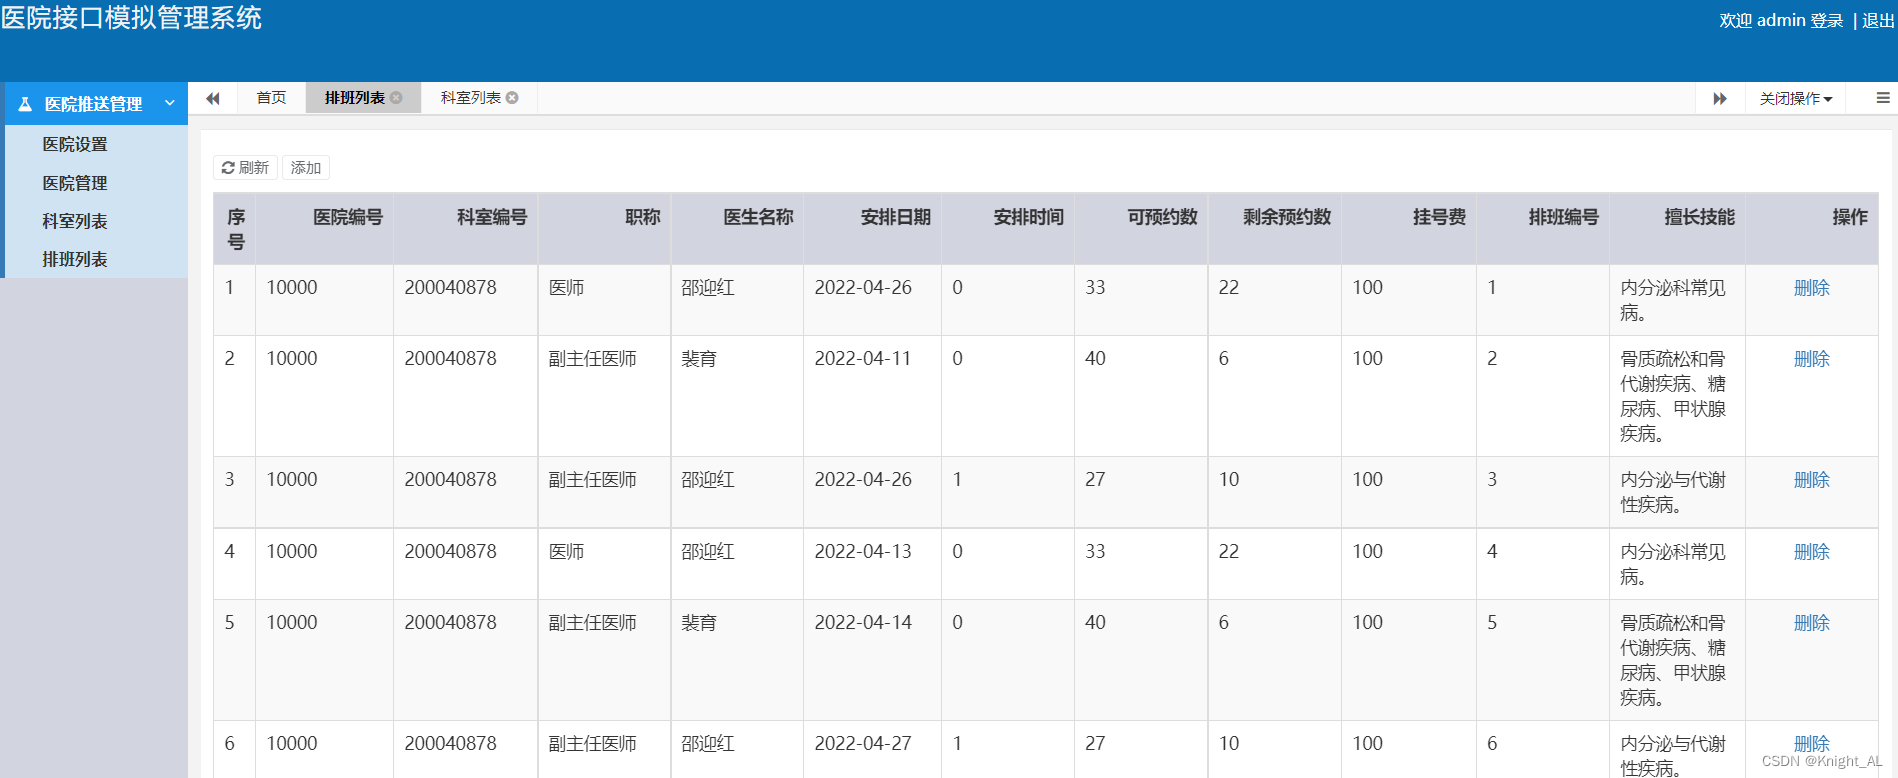This screenshot has width=1898, height=778.
Task: Open 科室列表 in the sidebar
Action: [x=75, y=221]
